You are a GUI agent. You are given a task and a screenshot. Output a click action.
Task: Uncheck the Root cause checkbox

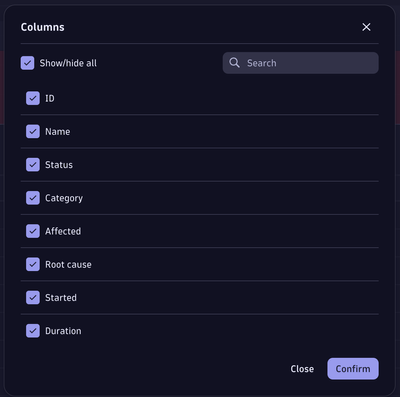[33, 264]
